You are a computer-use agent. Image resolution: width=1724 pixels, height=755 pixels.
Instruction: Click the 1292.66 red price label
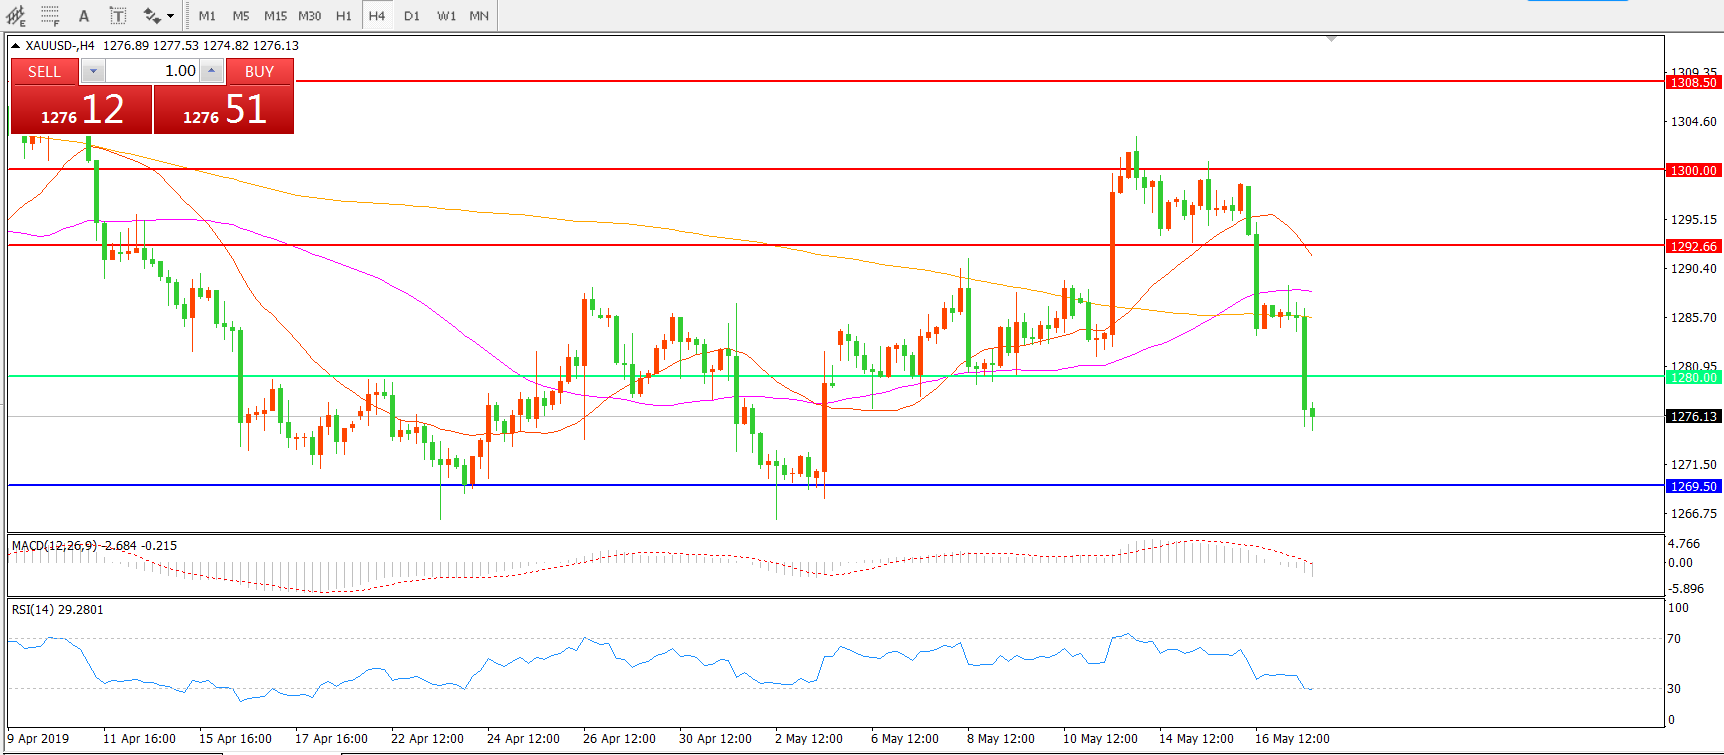[x=1694, y=246]
